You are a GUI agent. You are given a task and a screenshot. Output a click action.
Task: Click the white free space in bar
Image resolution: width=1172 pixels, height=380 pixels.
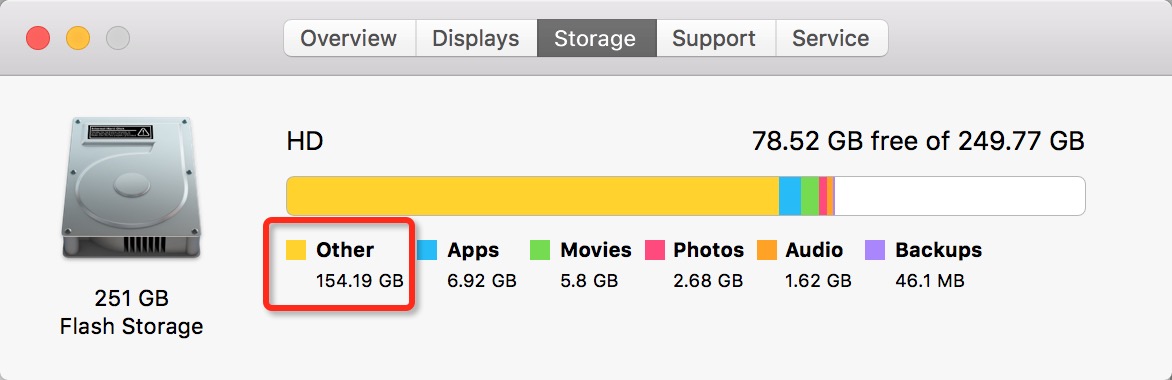click(959, 196)
